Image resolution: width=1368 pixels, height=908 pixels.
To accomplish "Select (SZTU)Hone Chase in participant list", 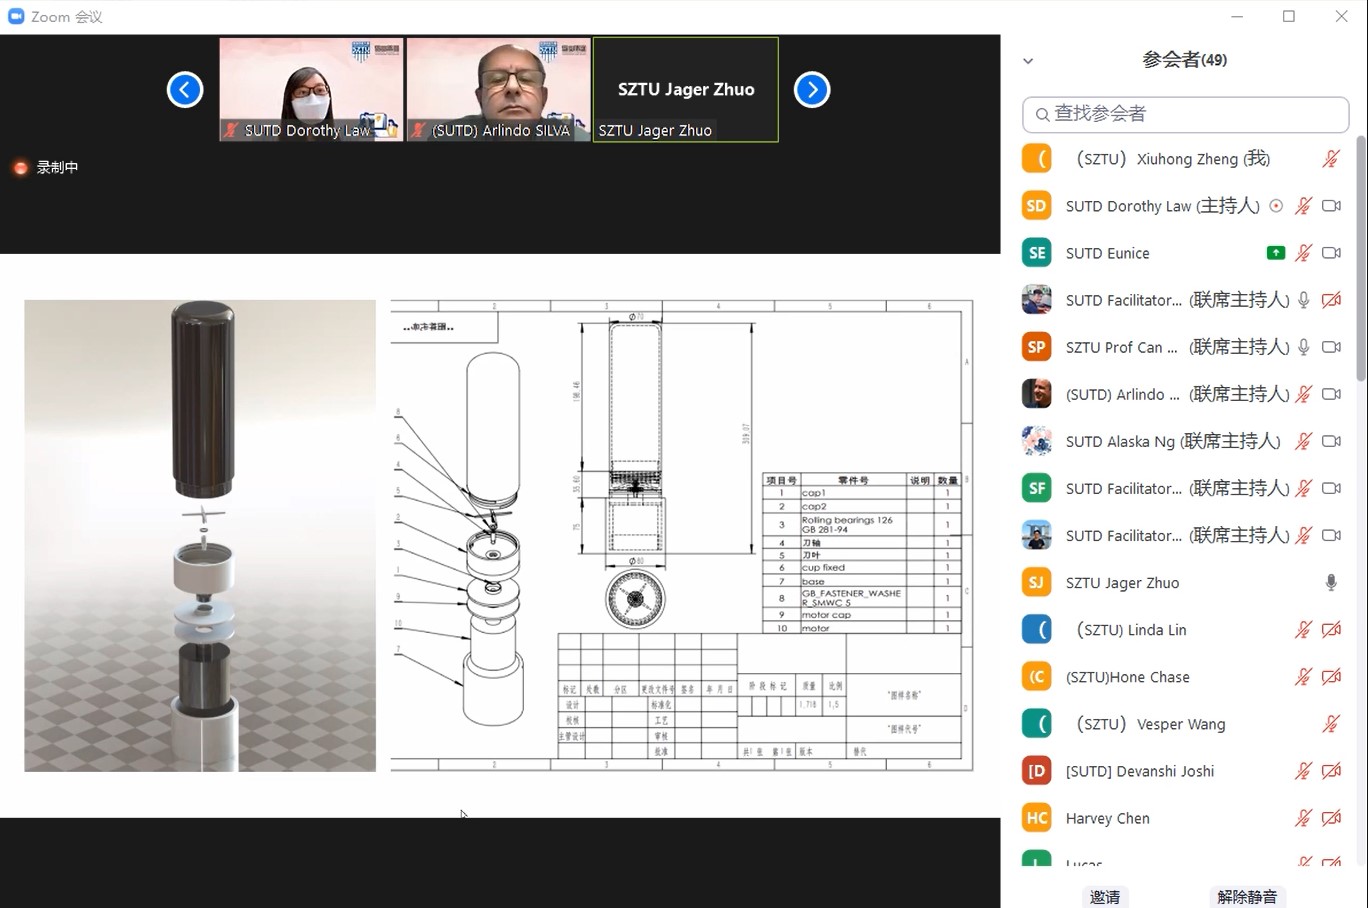I will click(x=1127, y=677).
